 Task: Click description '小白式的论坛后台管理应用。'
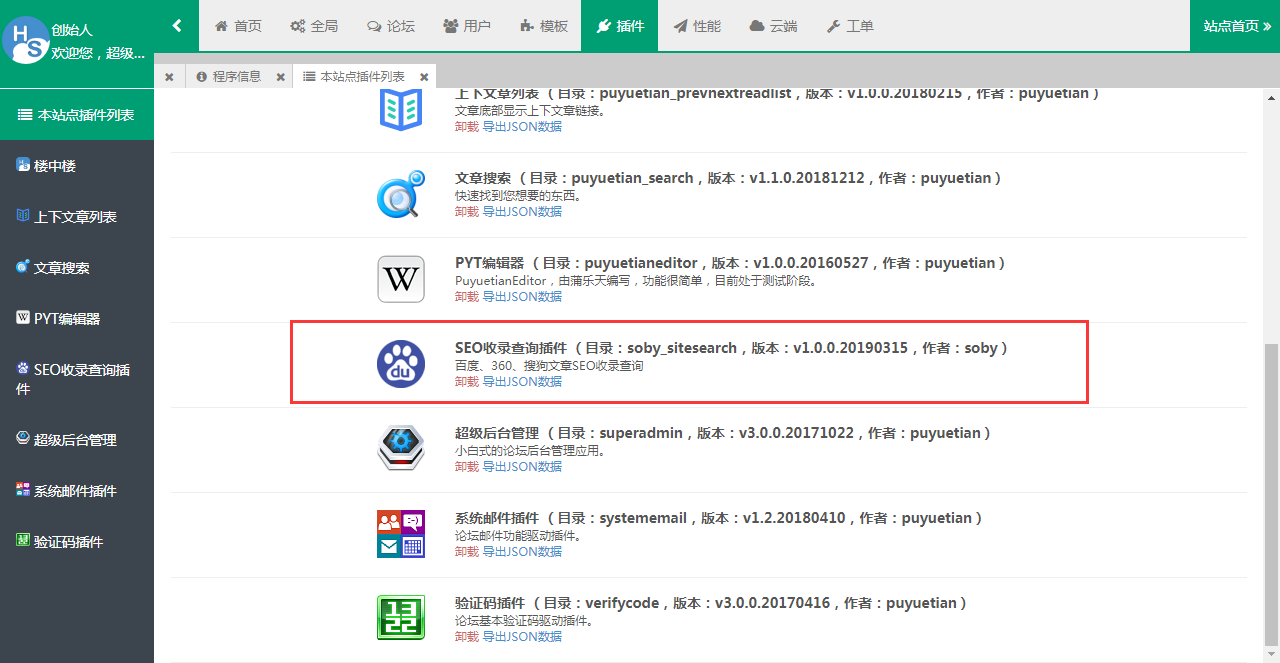pyautogui.click(x=530, y=451)
